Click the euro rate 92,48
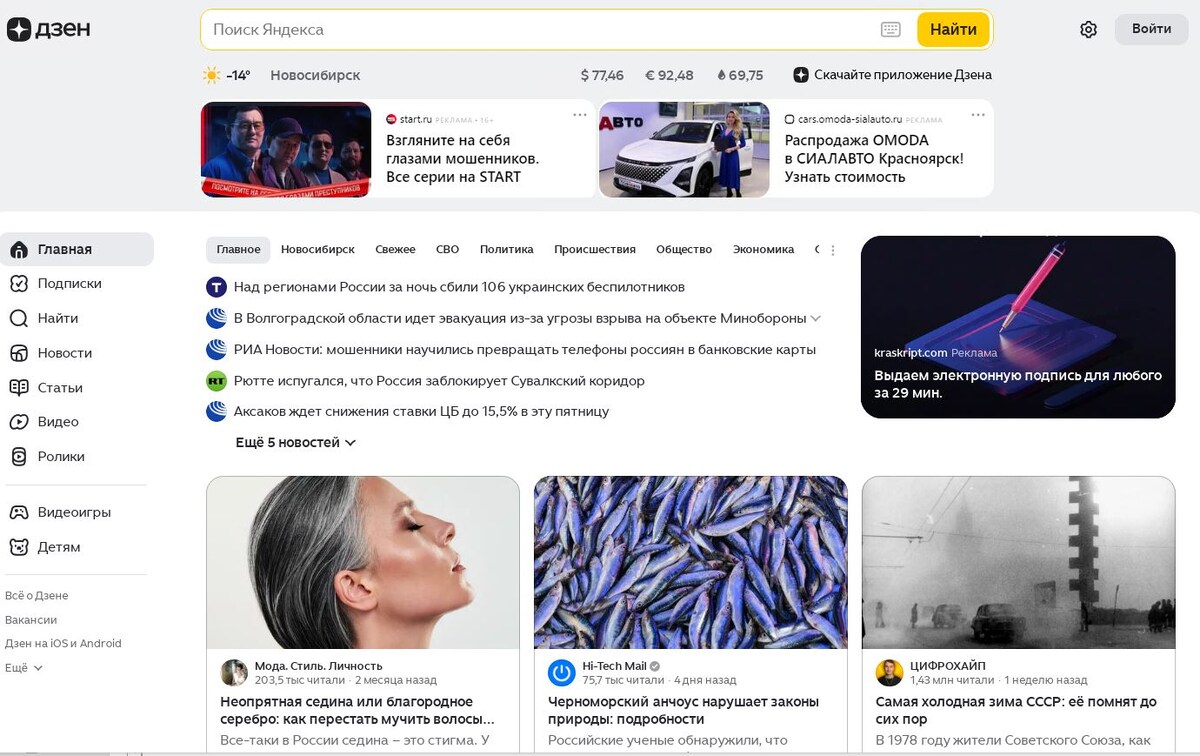This screenshot has width=1200, height=756. click(669, 75)
